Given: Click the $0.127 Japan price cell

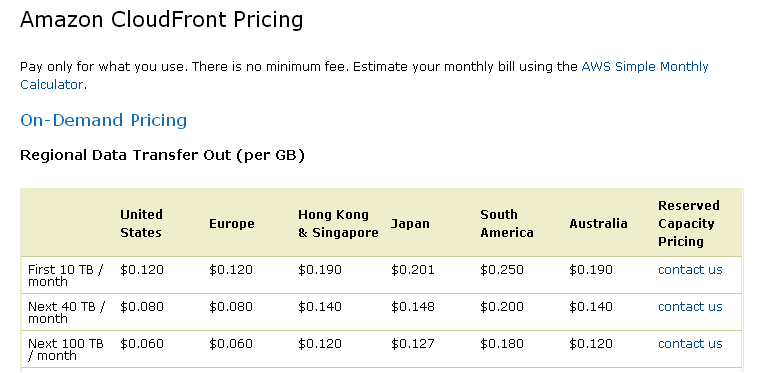Looking at the screenshot, I should 412,344.
